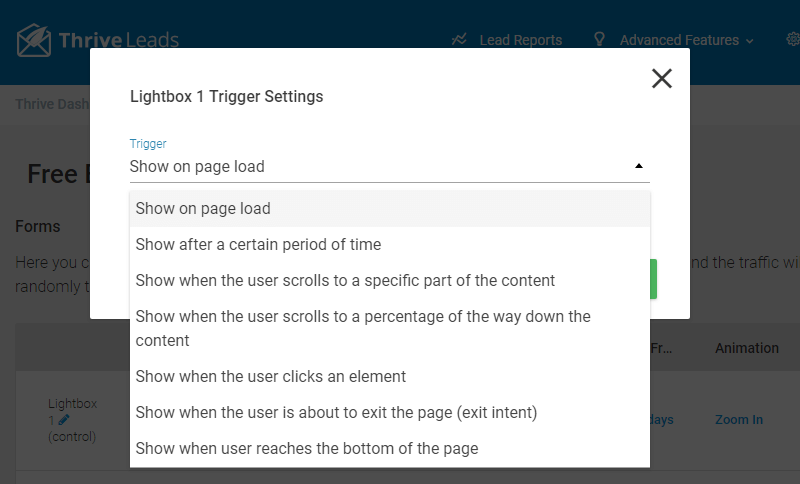Viewport: 800px width, 484px height.
Task: Open the settings gear icon in header
Action: (x=793, y=39)
